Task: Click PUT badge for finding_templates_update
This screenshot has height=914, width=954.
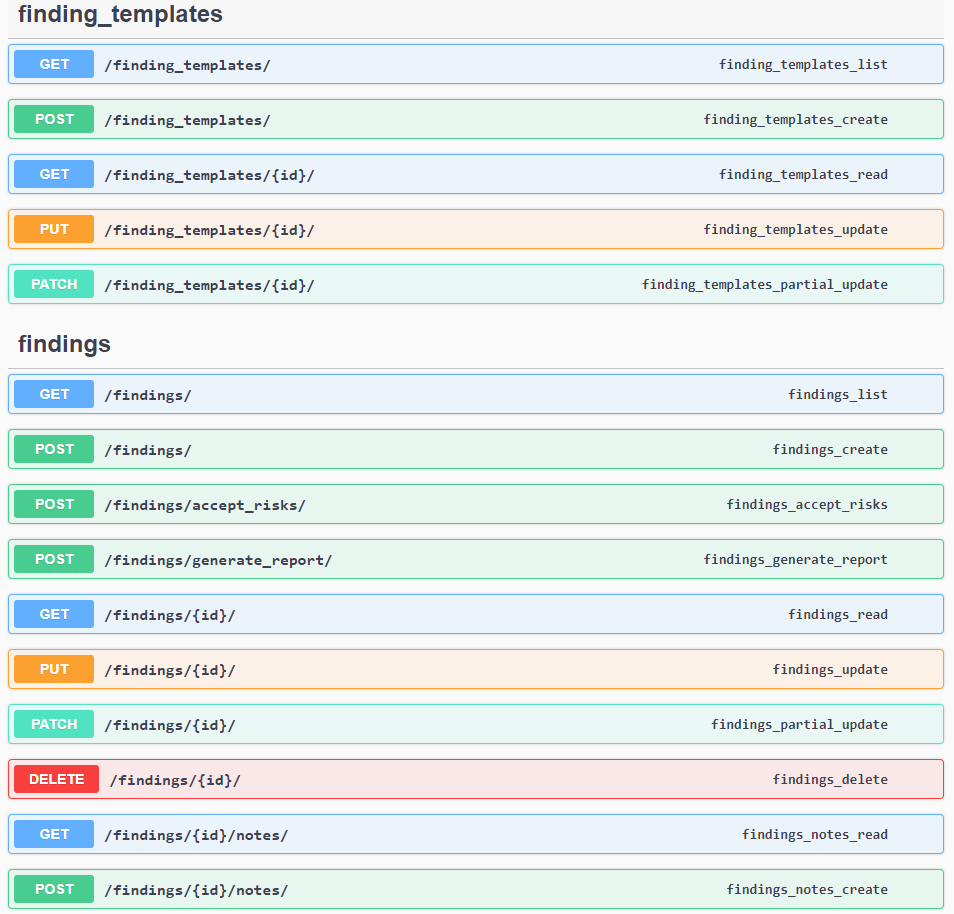Action: 54,230
